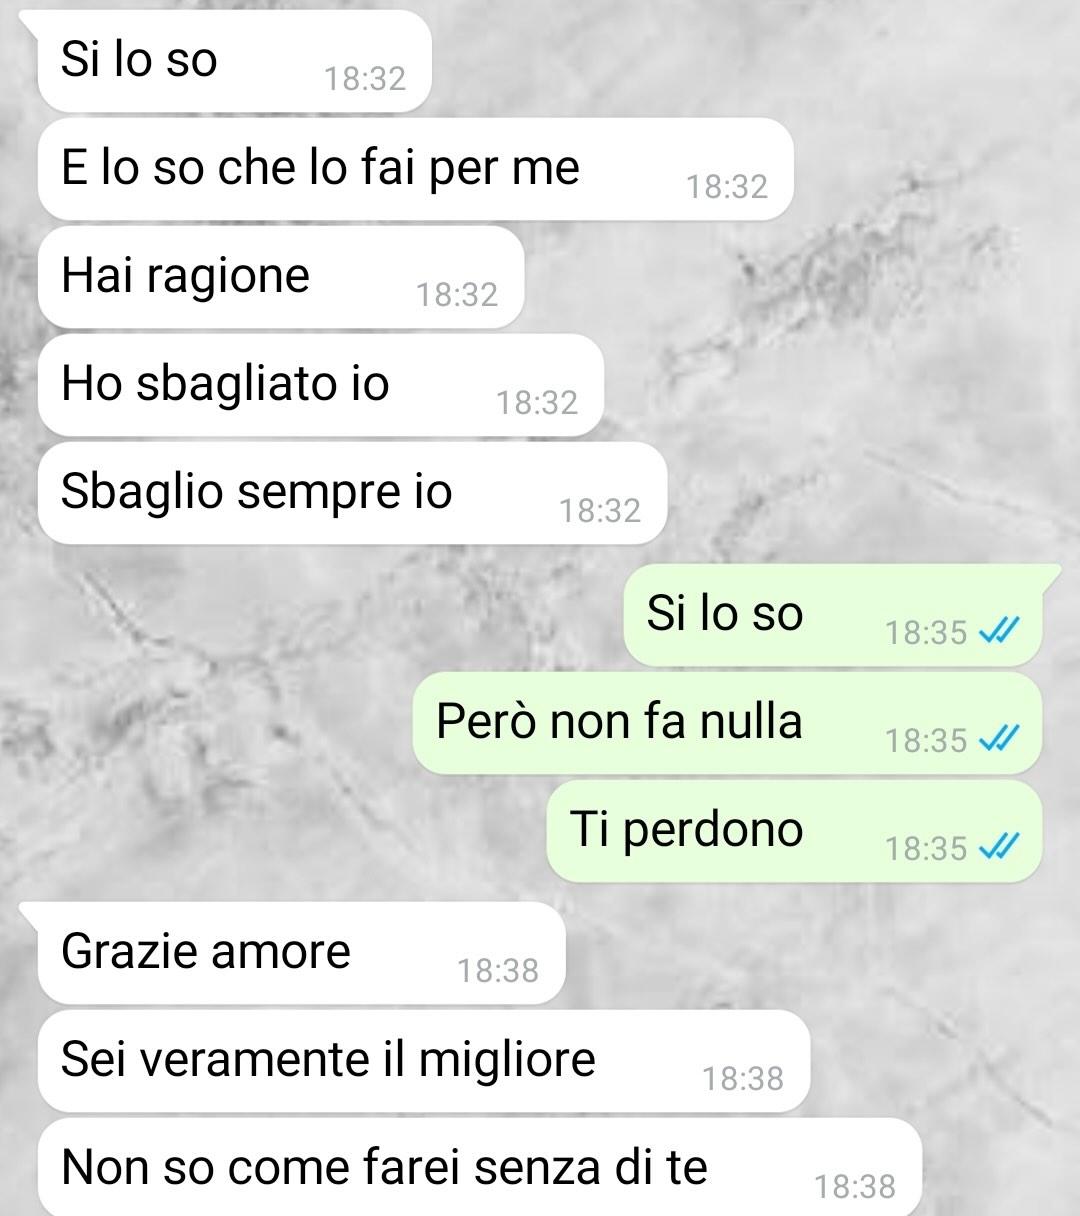
Task: Tap the 18:38 time on 'Sei veramente il migliore'
Action: click(x=743, y=1078)
